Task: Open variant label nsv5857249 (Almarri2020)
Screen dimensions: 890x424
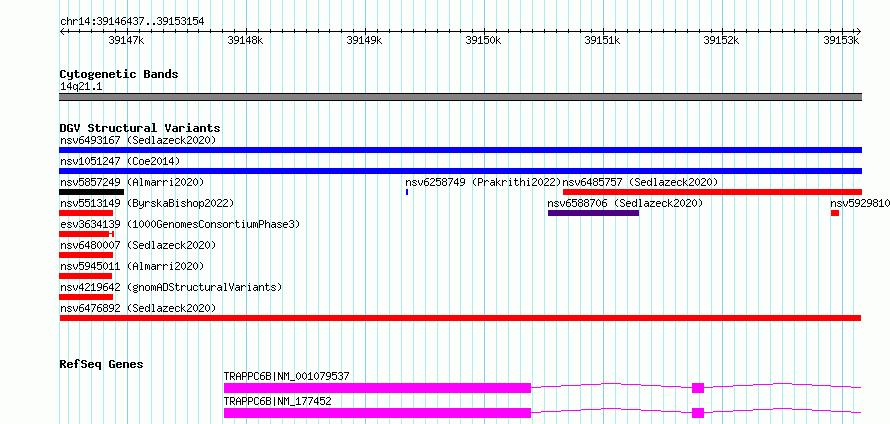Action: tap(132, 182)
